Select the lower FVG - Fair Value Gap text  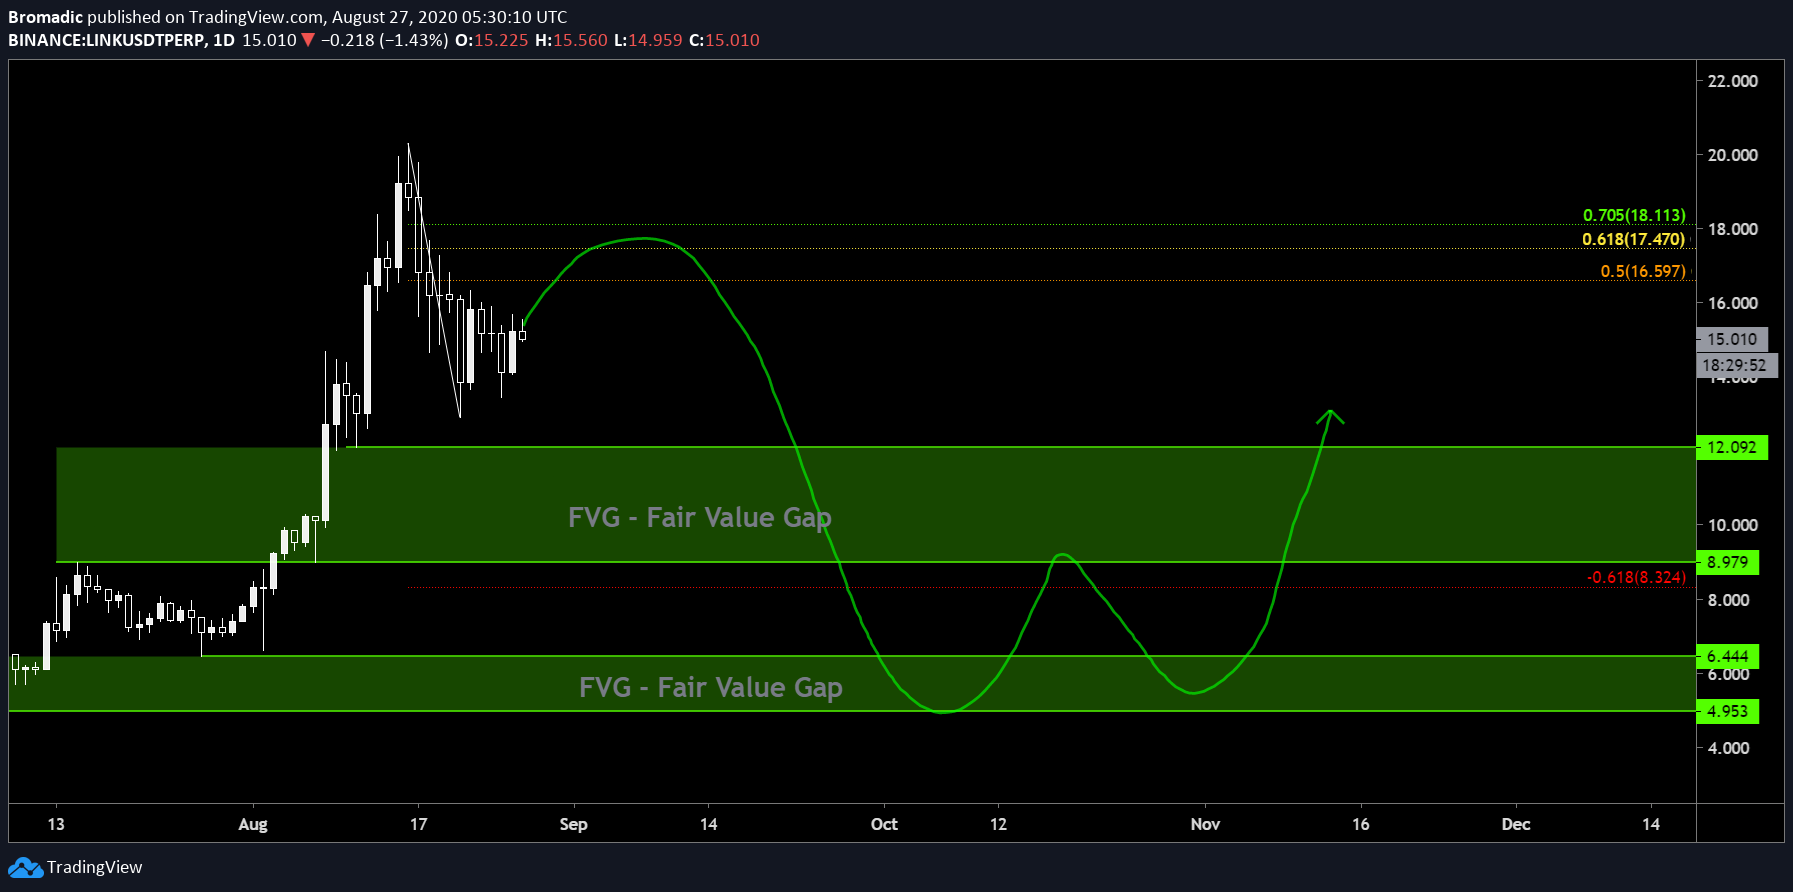[711, 687]
